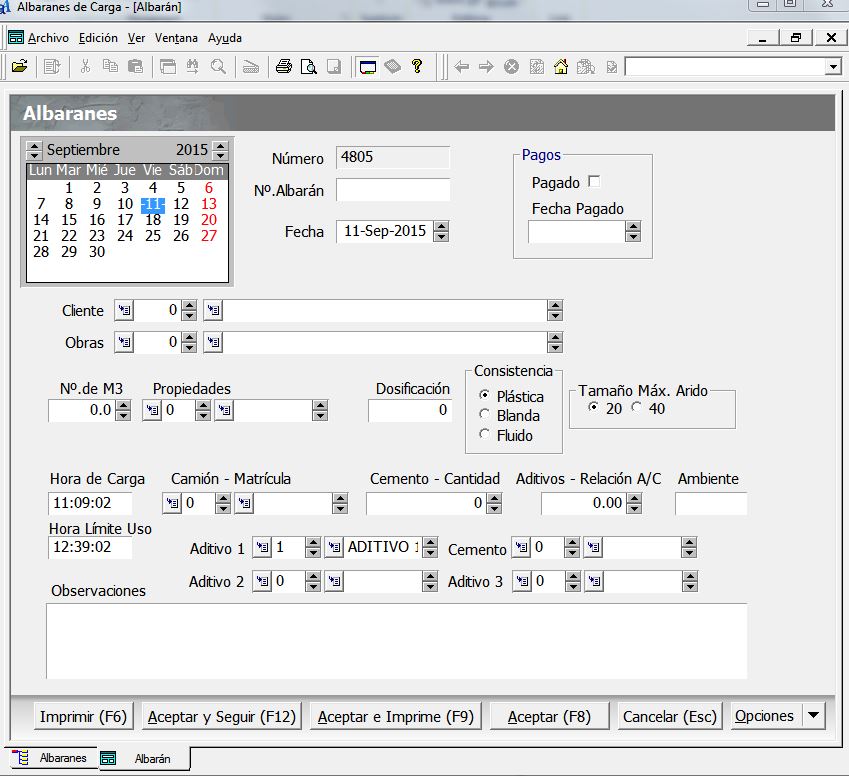Open the Opciones dropdown arrow
The height and width of the screenshot is (776, 849).
(813, 716)
